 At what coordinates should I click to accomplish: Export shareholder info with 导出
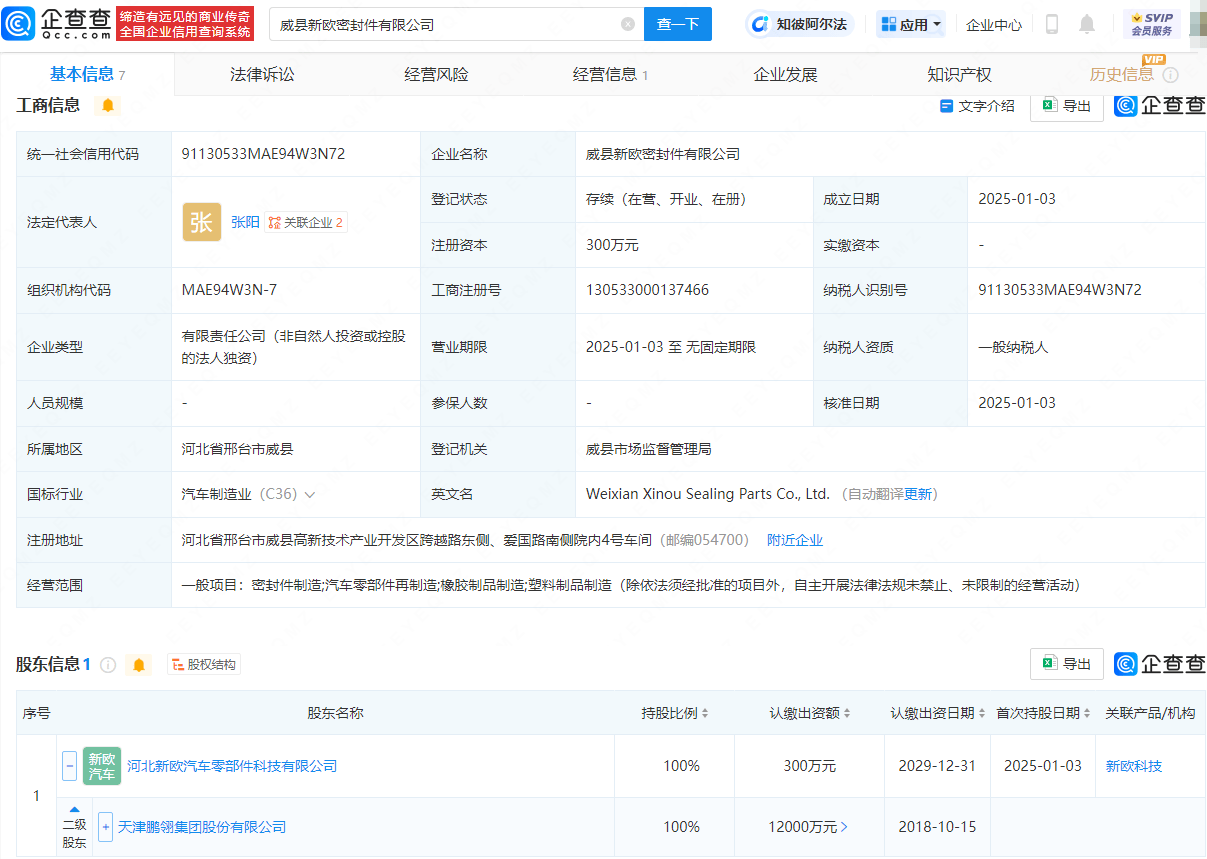pyautogui.click(x=1067, y=664)
